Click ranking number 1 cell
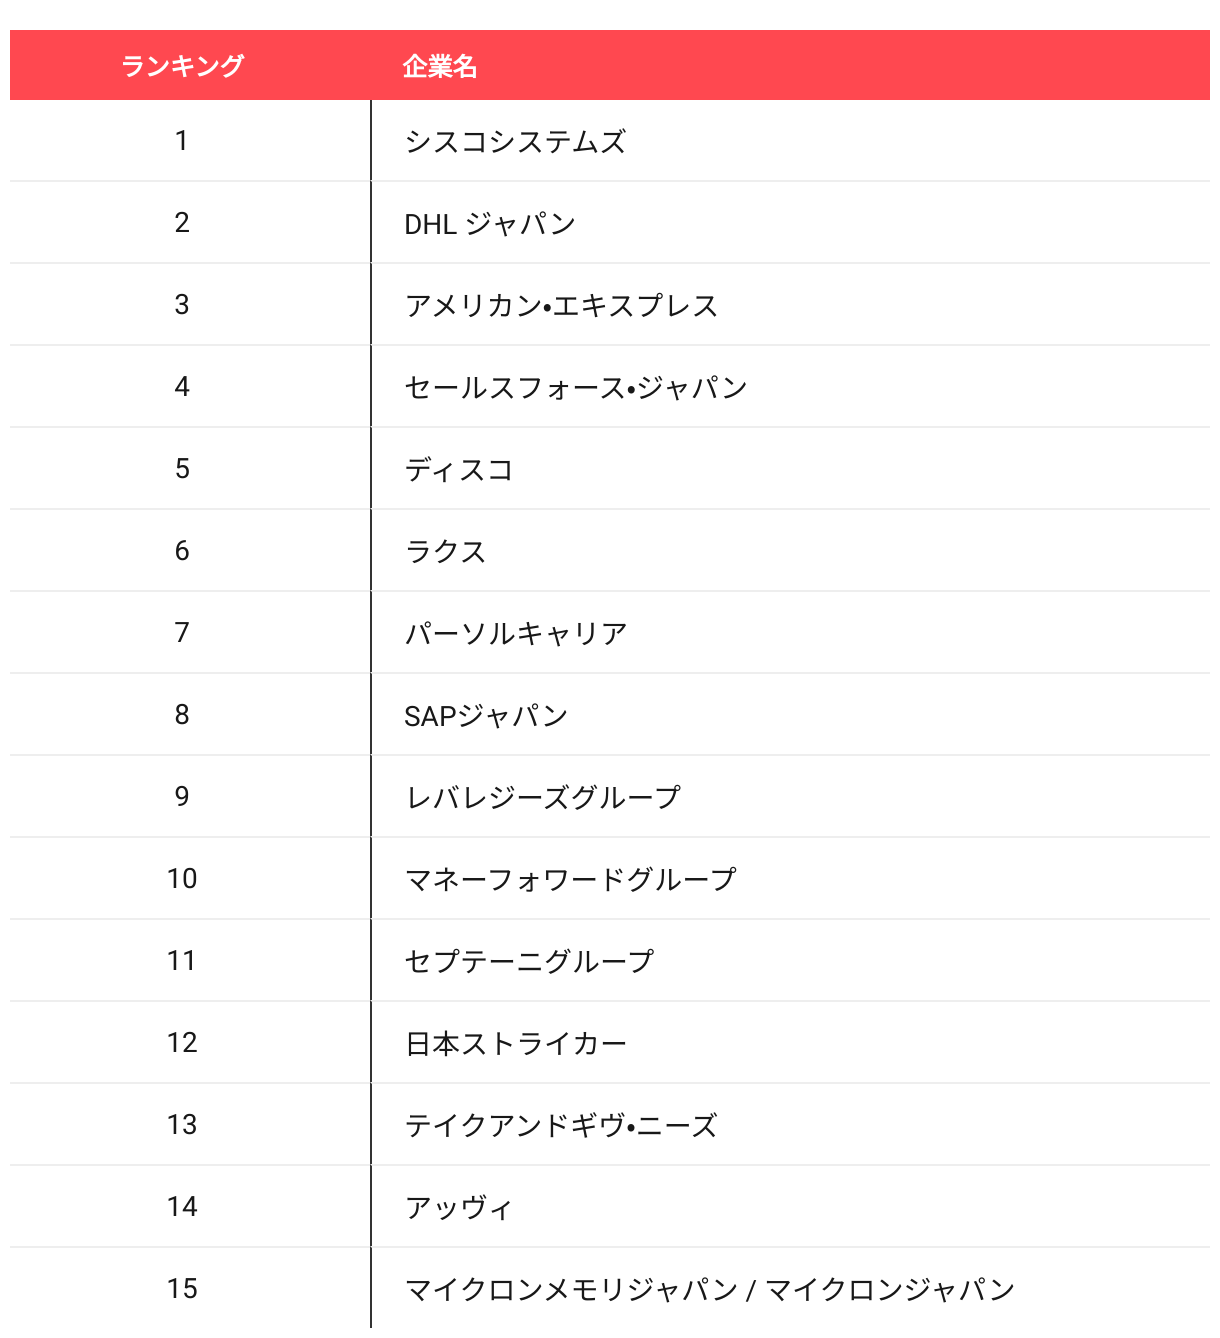This screenshot has height=1338, width=1220. 182,141
